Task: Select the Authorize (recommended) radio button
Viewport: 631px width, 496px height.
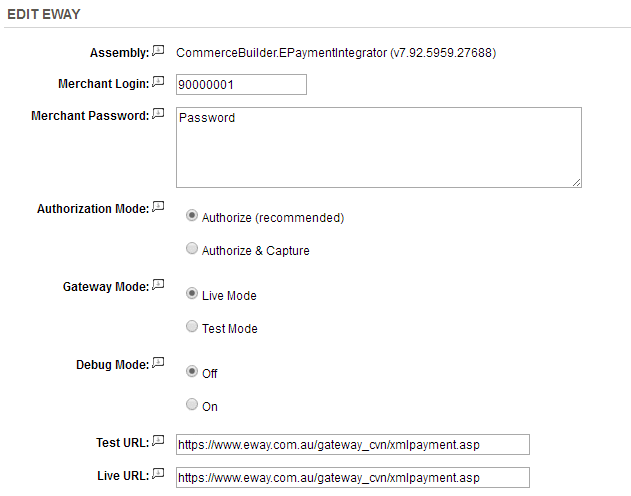Action: point(192,216)
